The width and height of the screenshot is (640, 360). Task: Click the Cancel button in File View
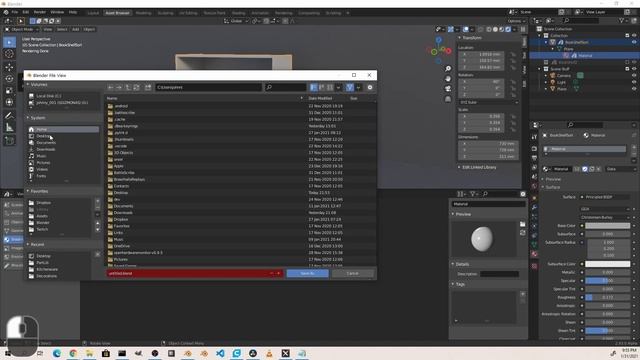[x=352, y=273]
